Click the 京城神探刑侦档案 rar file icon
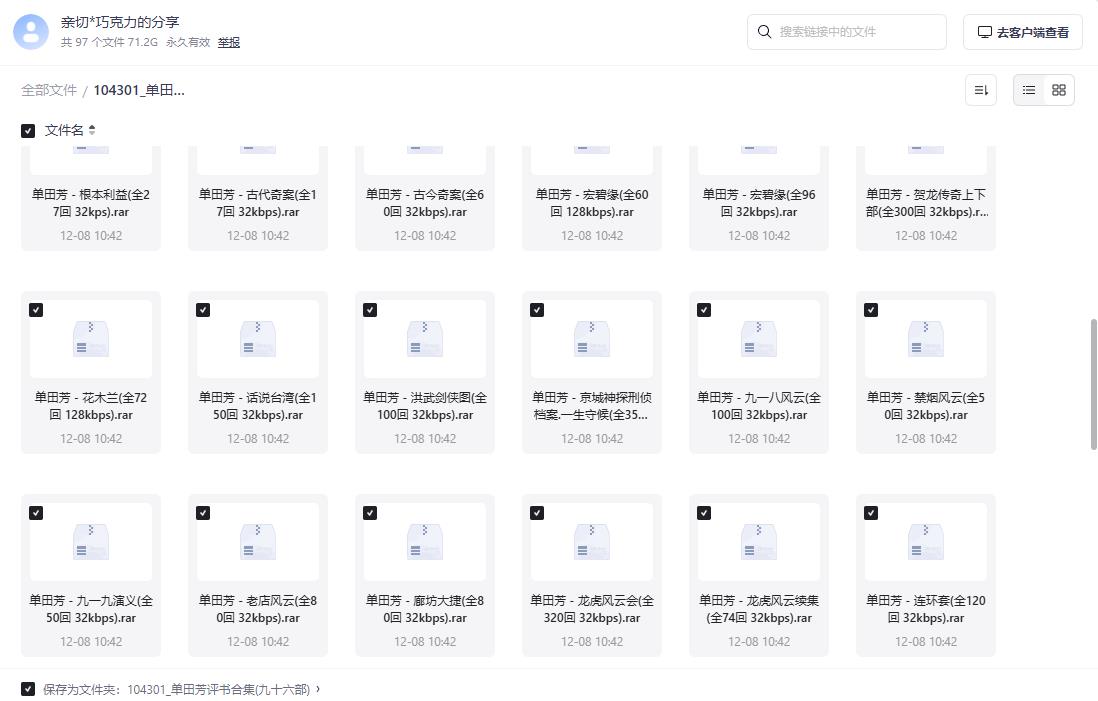1098x701 pixels. click(592, 339)
